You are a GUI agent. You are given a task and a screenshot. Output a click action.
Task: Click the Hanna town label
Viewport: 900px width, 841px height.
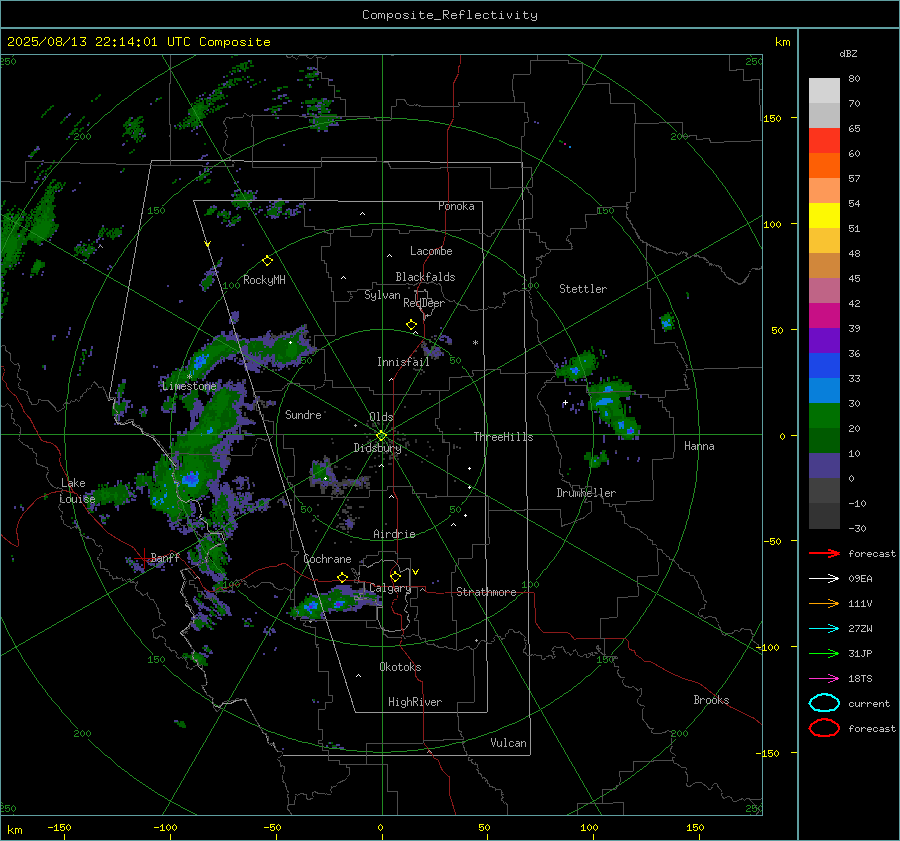tap(699, 446)
